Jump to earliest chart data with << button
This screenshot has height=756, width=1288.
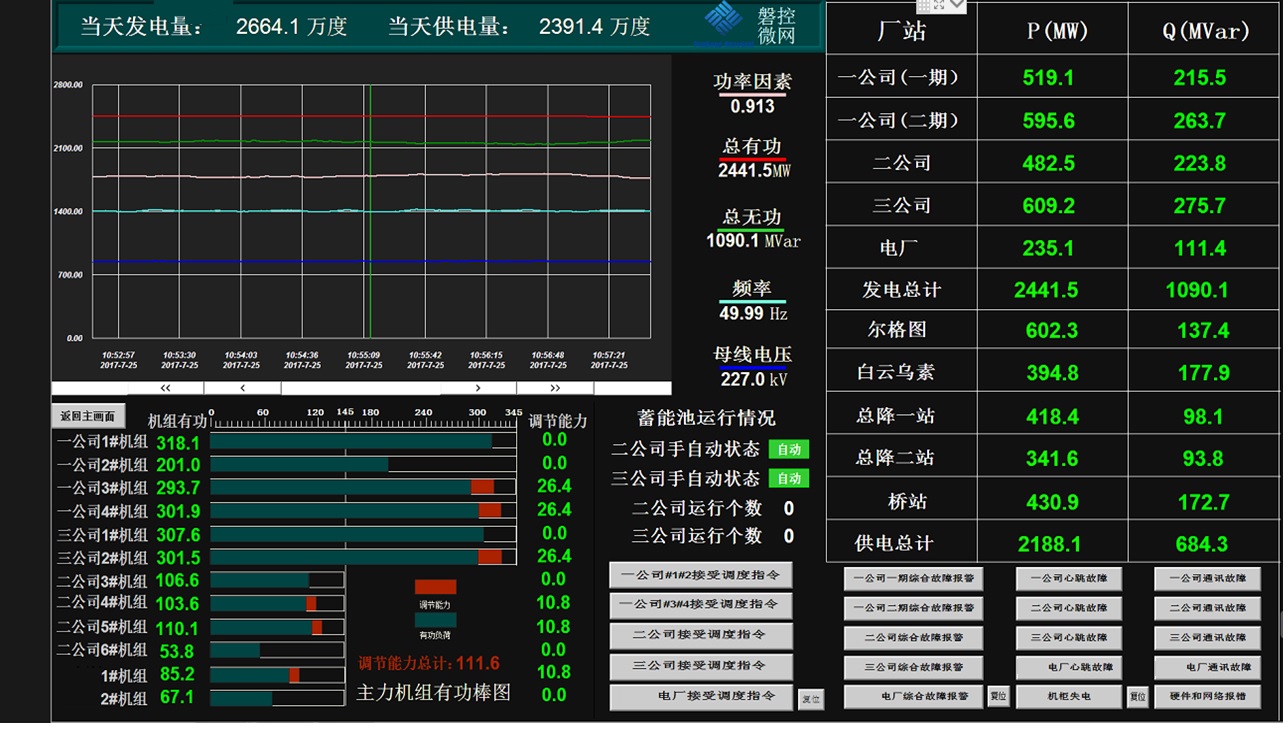[166, 388]
